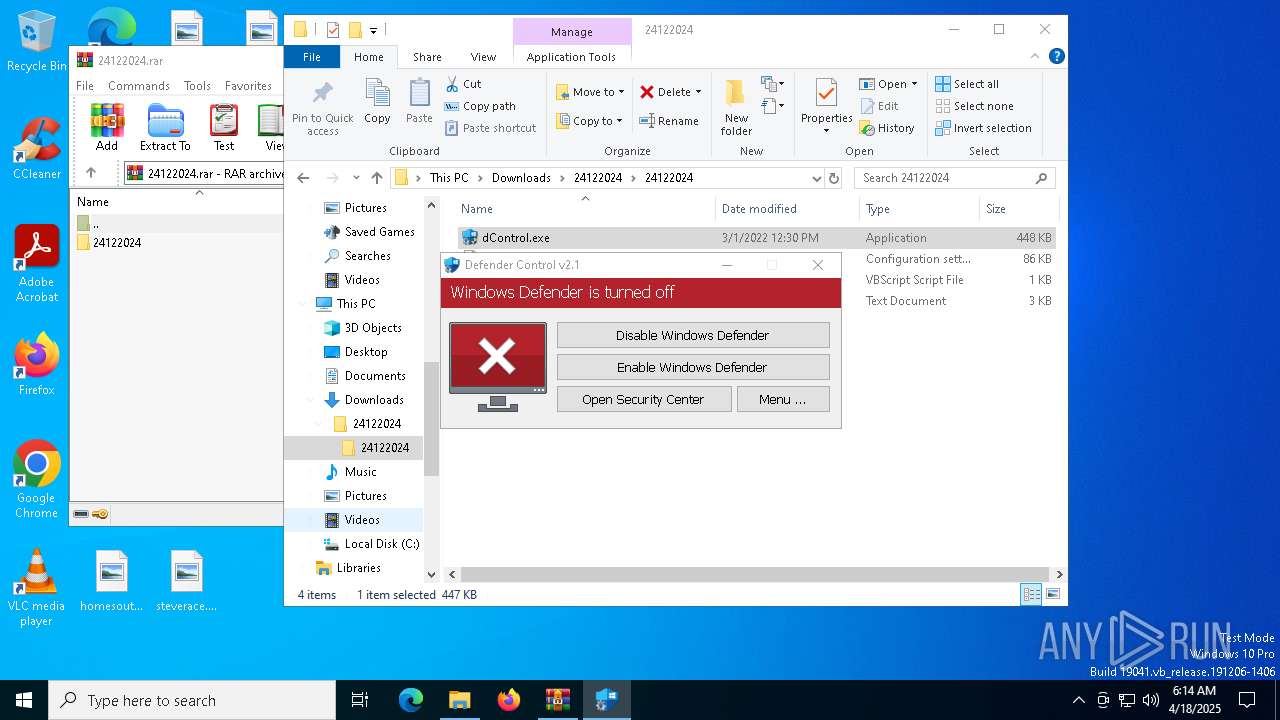The width and height of the screenshot is (1280, 720).
Task: Open file Properties
Action: (x=826, y=106)
